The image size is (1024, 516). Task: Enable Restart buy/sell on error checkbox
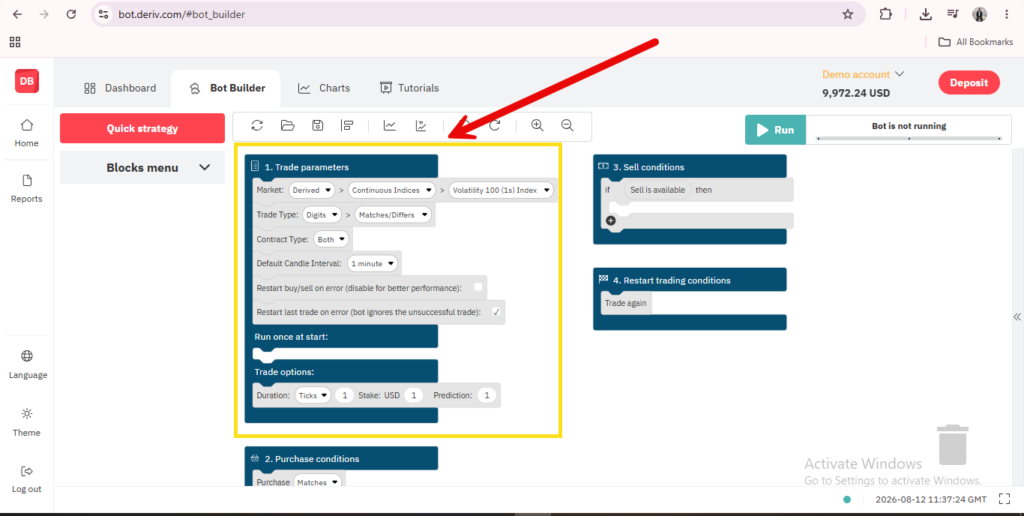tap(478, 287)
